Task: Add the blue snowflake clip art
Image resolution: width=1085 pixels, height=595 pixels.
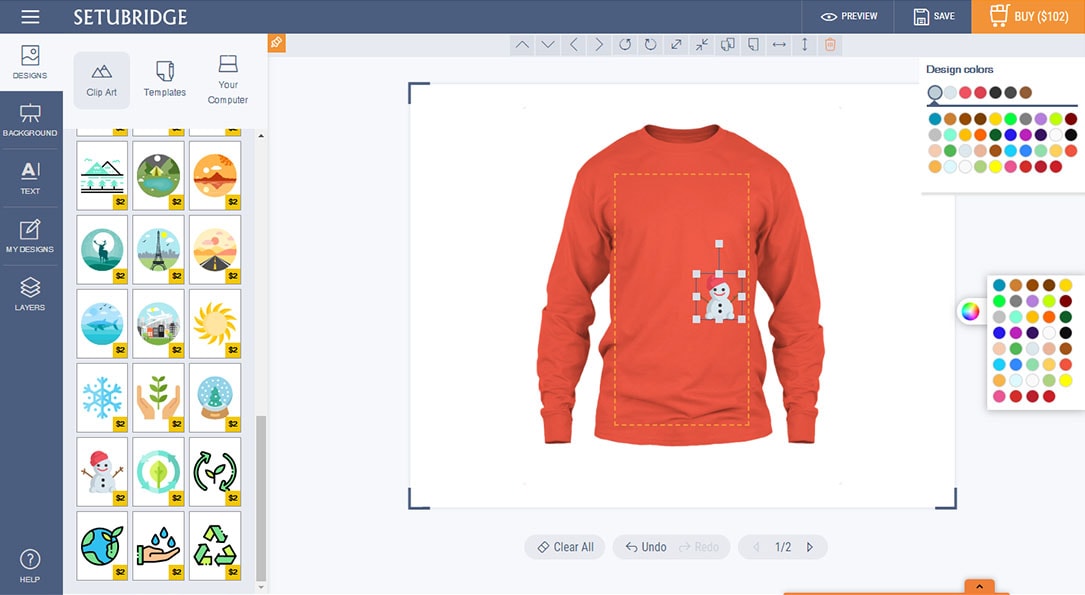Action: [102, 398]
